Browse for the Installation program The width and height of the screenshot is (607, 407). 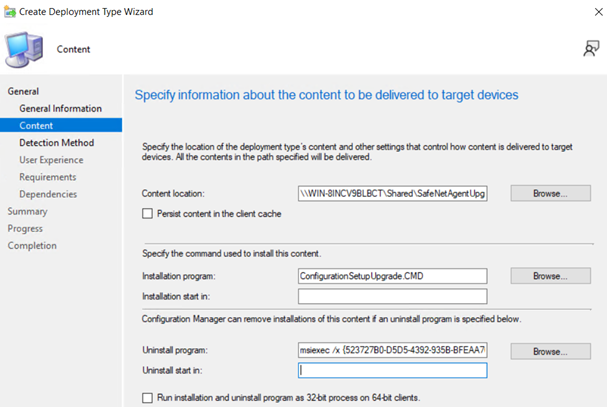[x=550, y=276]
